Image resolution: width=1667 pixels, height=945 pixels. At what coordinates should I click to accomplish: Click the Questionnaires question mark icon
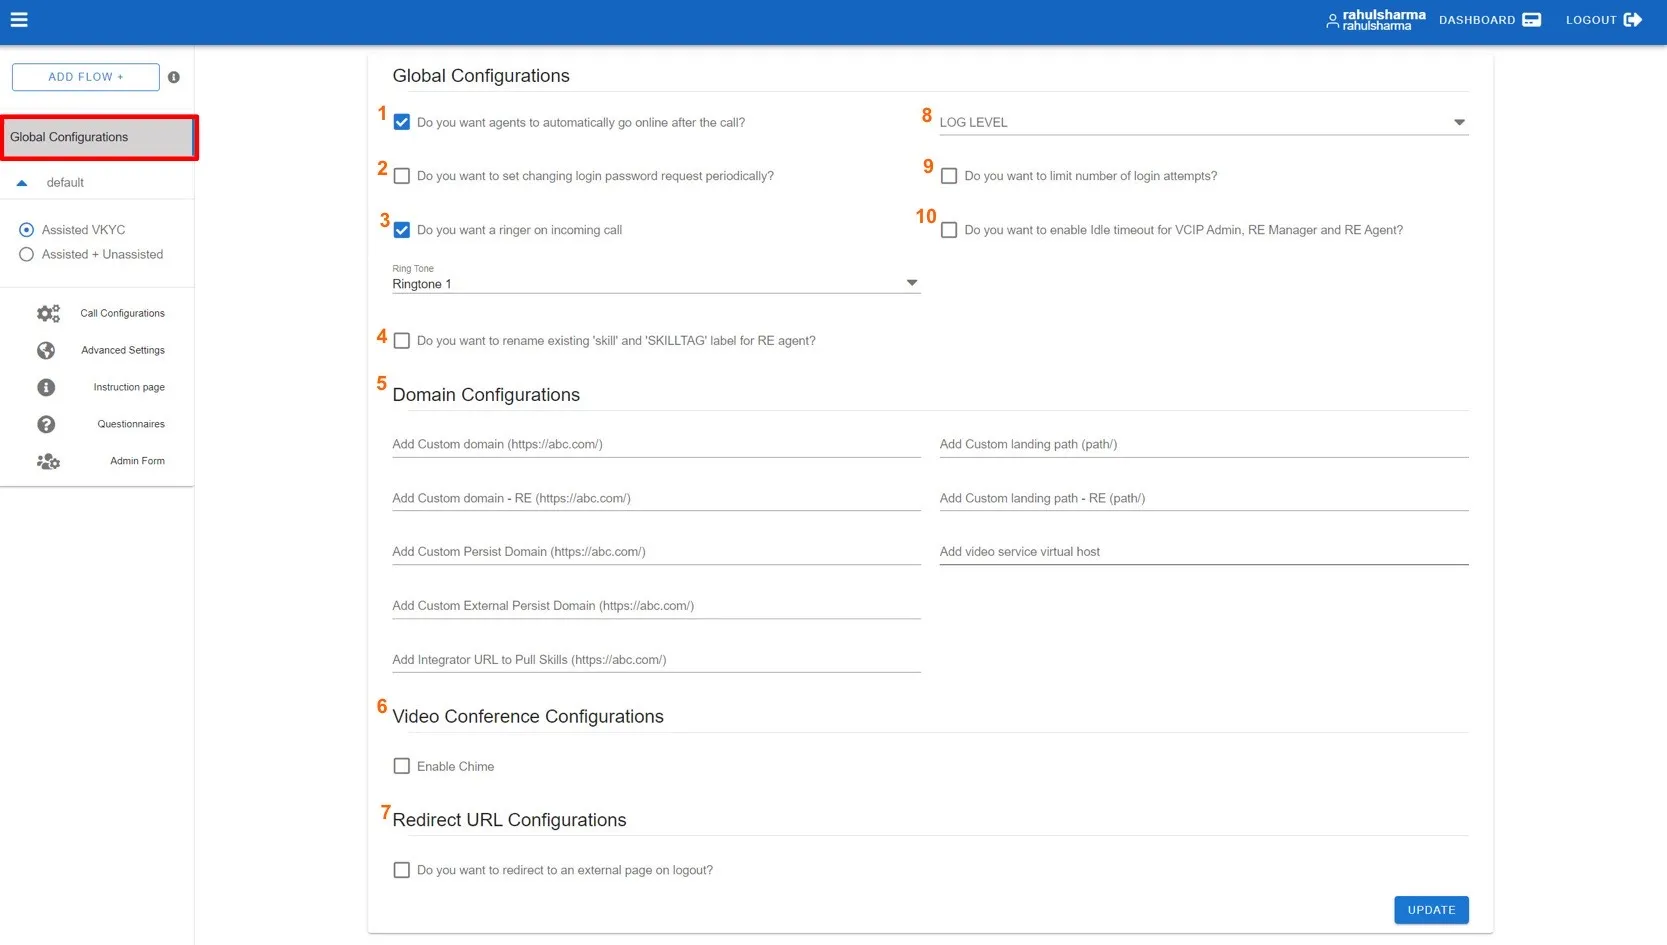[x=46, y=424]
